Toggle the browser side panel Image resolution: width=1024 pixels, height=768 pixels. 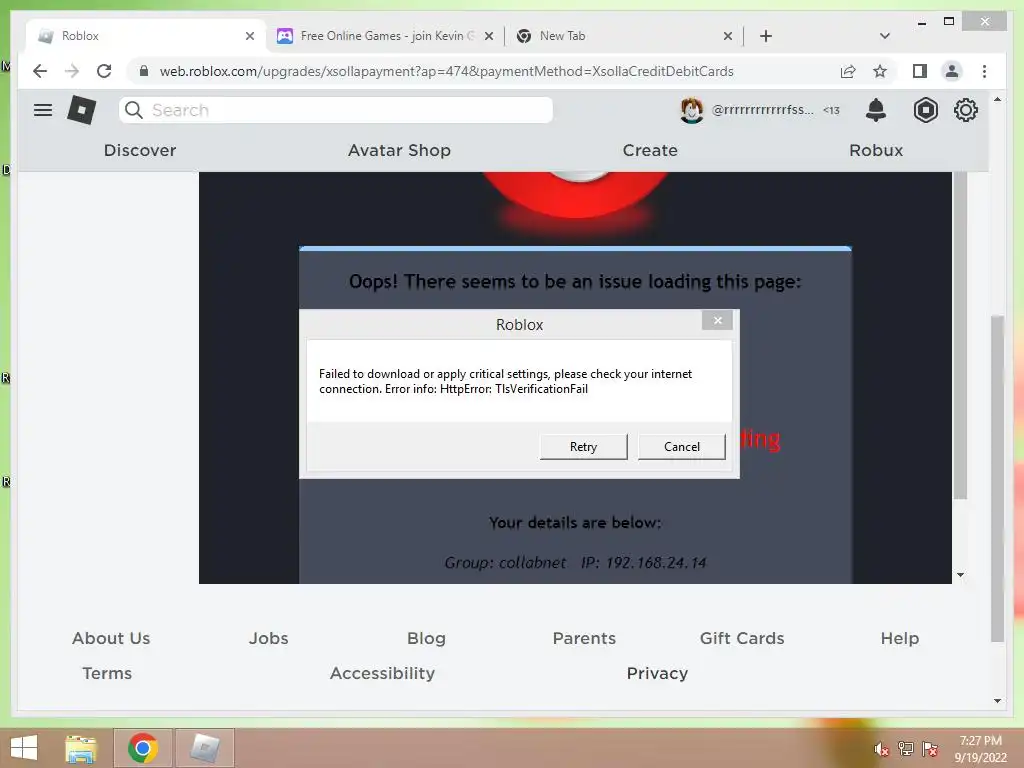click(920, 71)
